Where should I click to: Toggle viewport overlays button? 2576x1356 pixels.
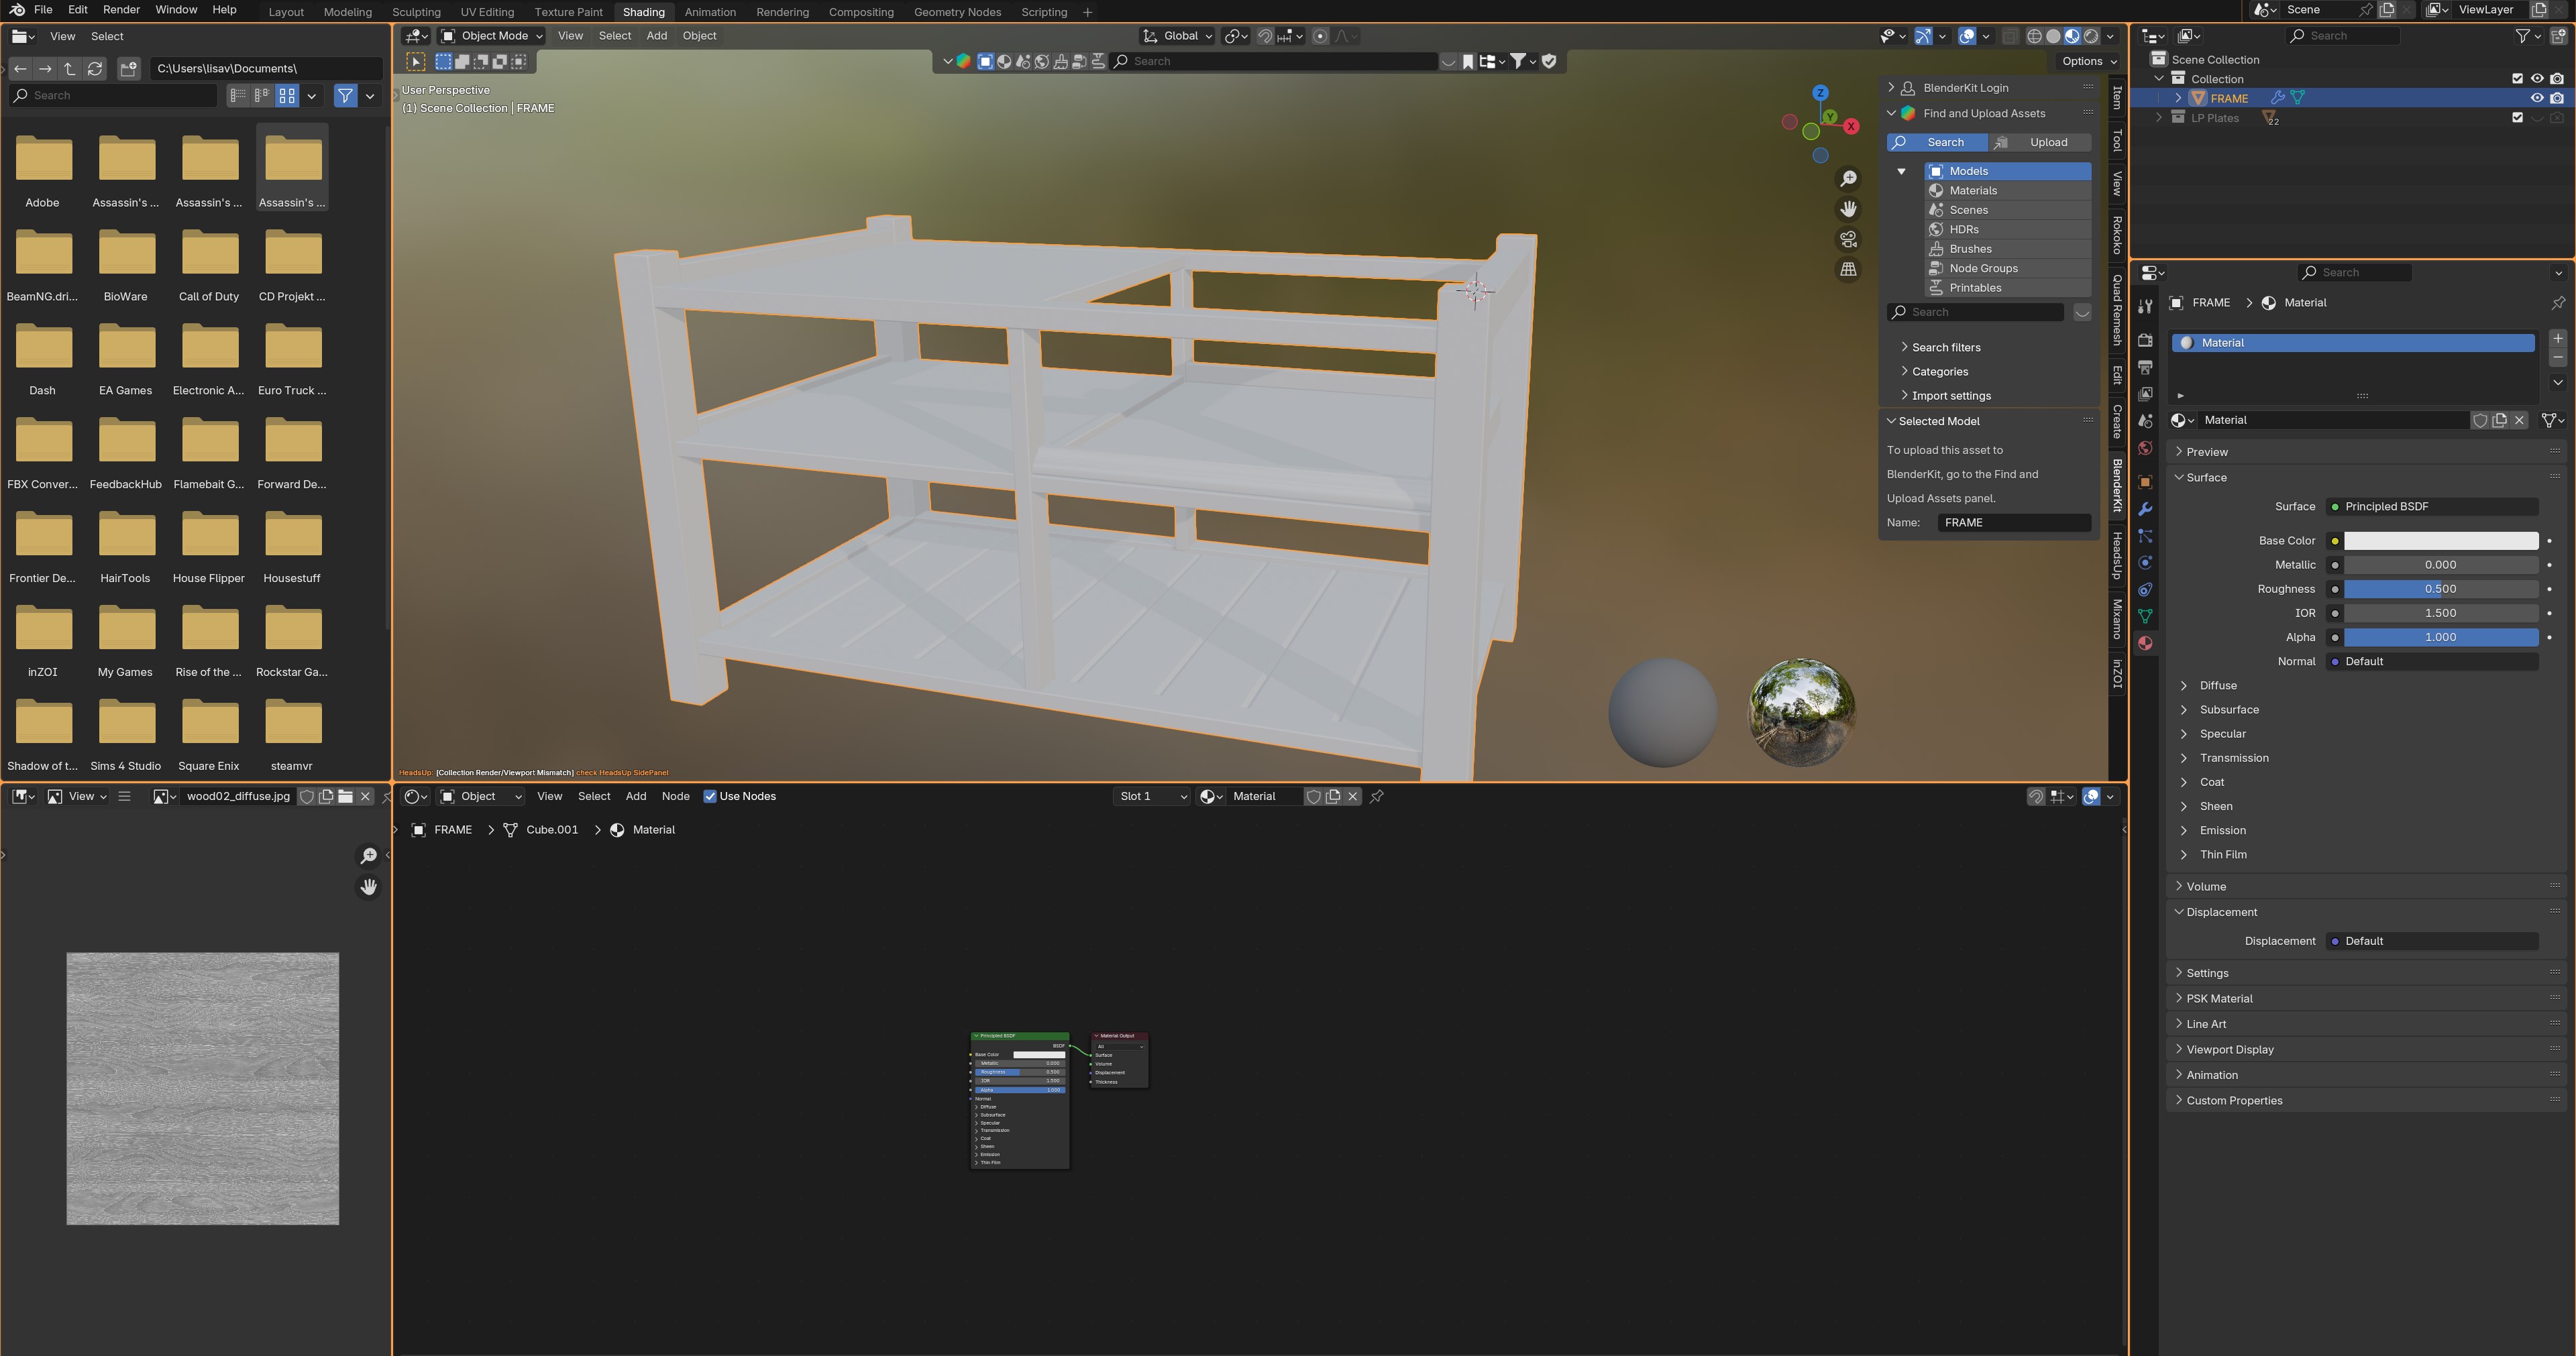pyautogui.click(x=1967, y=36)
